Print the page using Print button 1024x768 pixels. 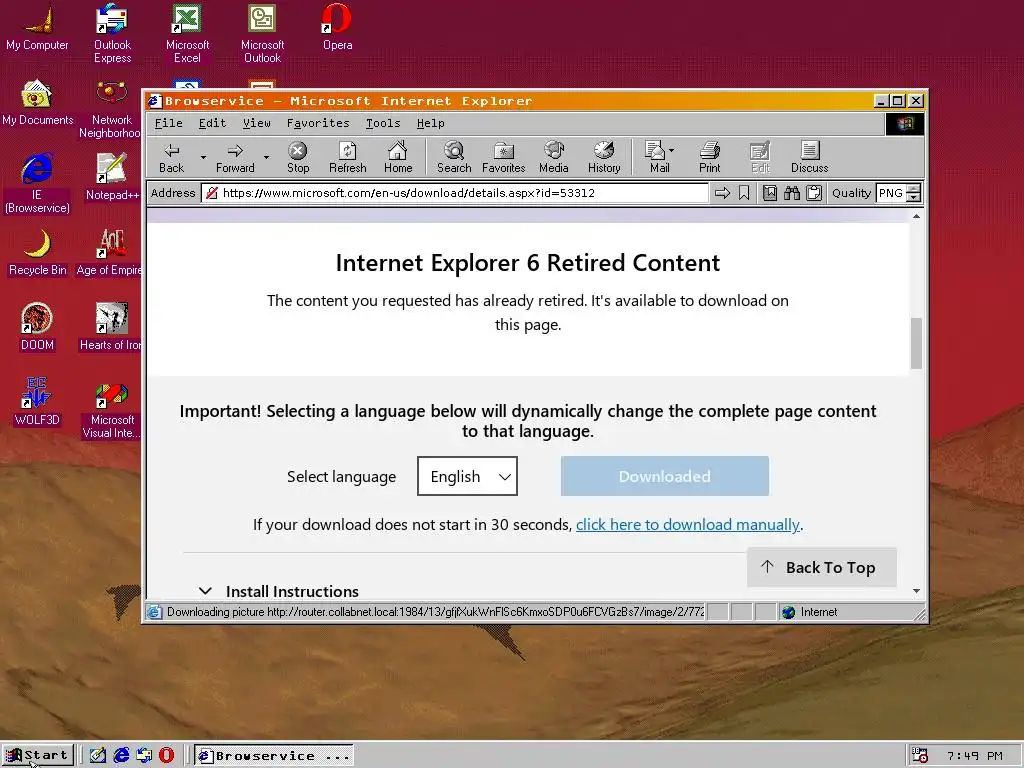pyautogui.click(x=709, y=157)
